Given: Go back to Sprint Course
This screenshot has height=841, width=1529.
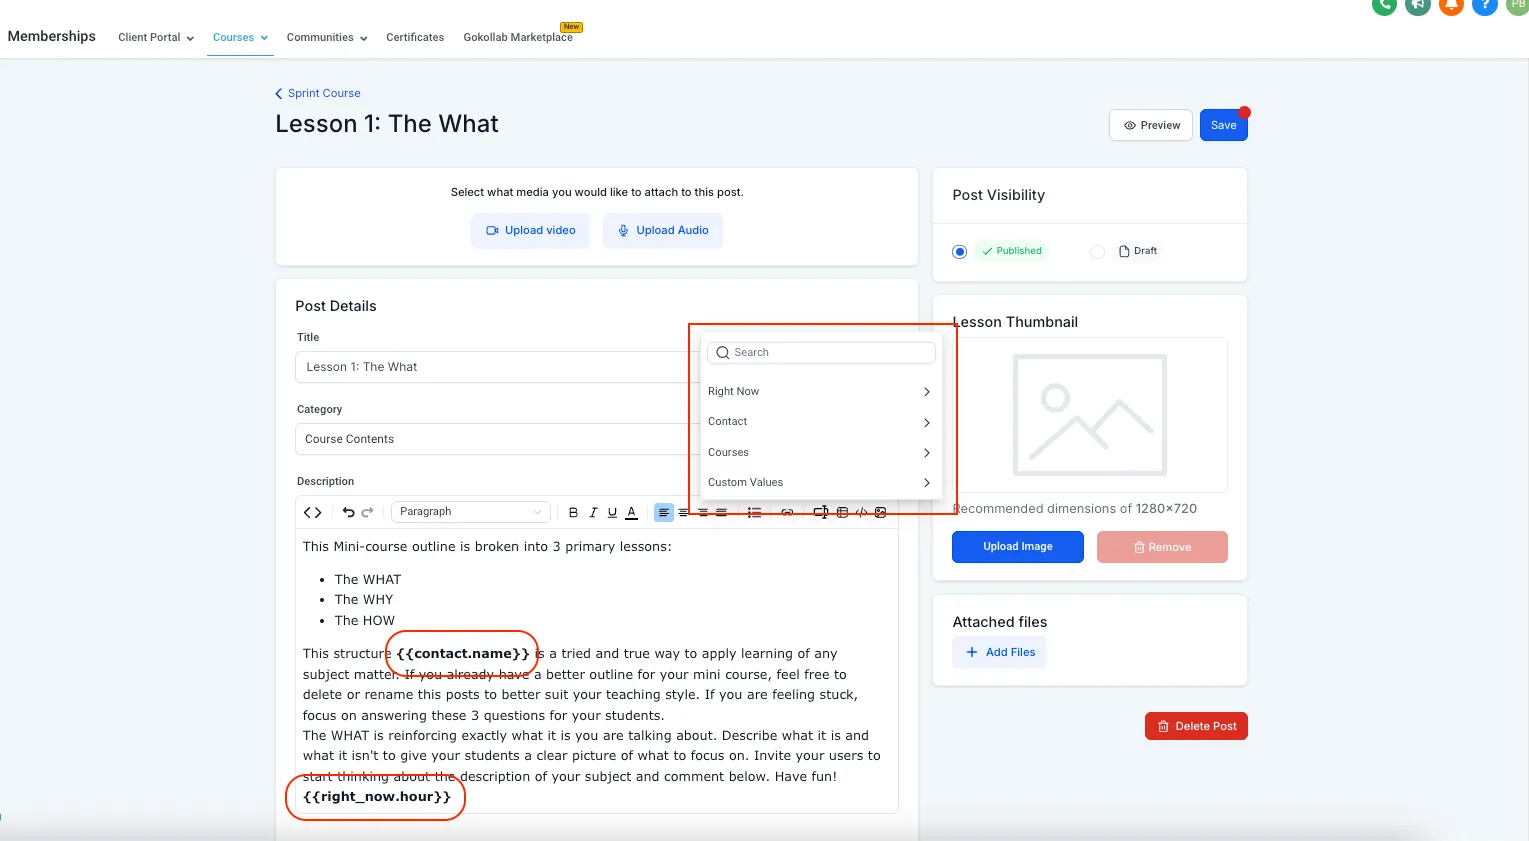Looking at the screenshot, I should click(x=318, y=93).
